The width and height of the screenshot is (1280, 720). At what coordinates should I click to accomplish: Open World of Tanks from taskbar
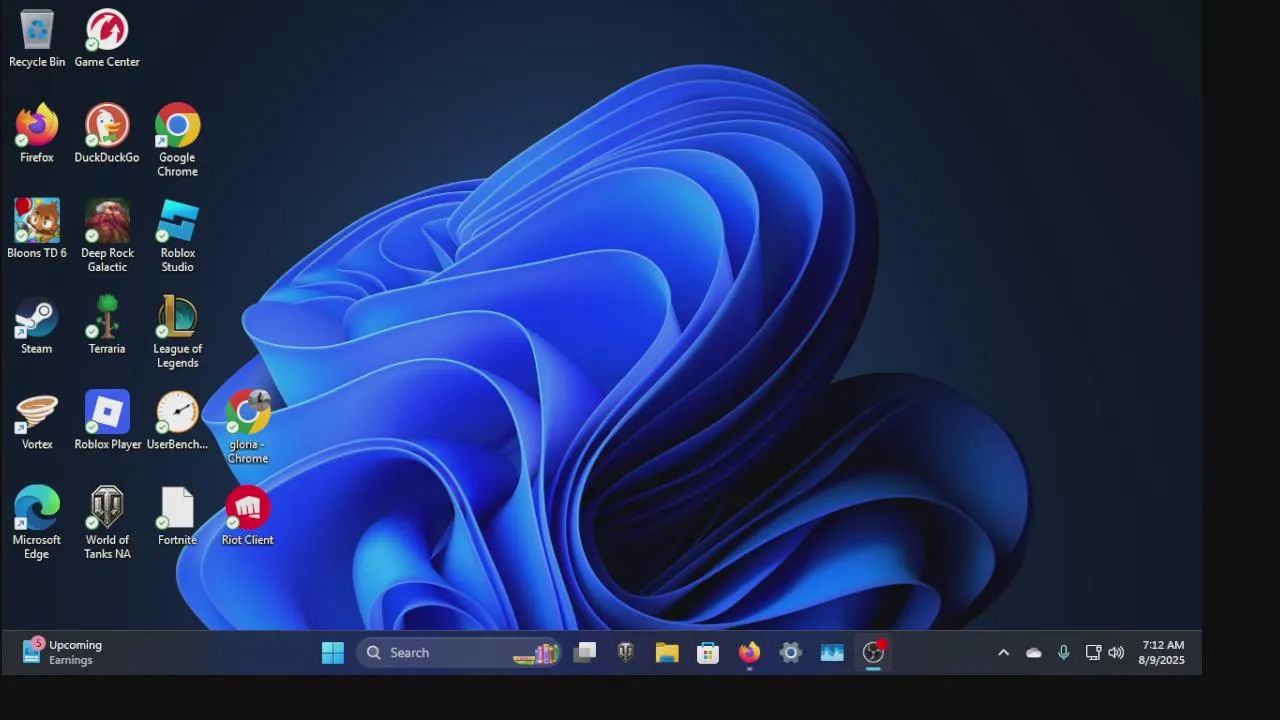[626, 653]
